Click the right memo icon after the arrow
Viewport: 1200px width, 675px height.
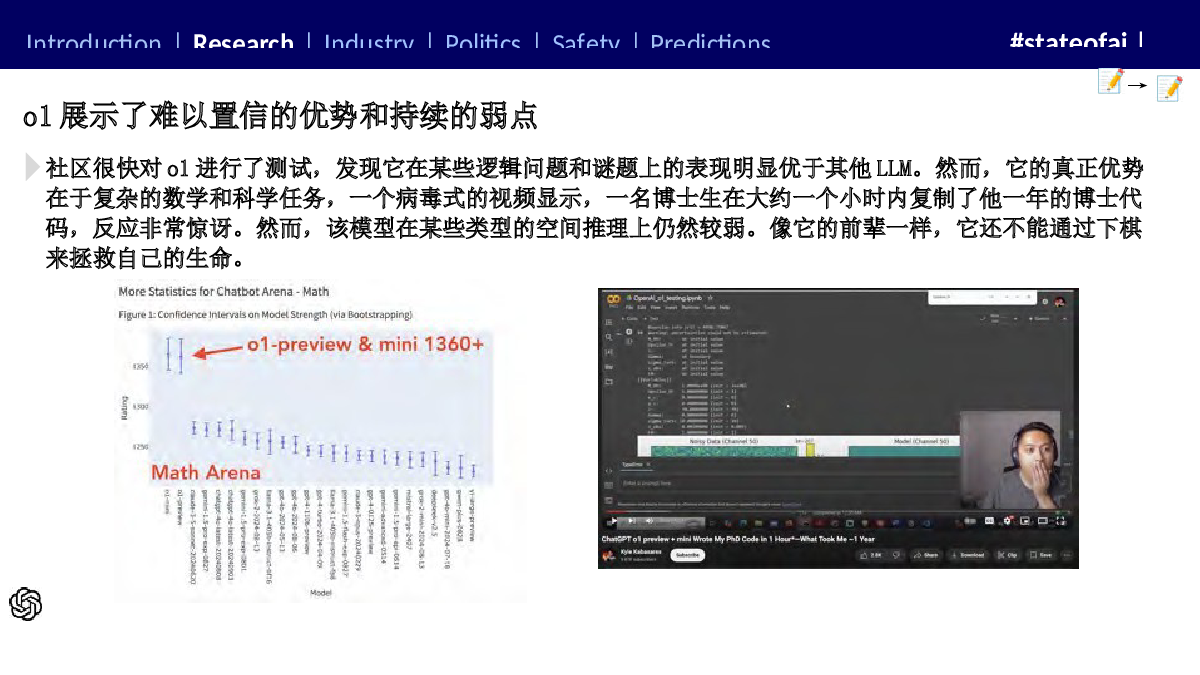[1169, 89]
